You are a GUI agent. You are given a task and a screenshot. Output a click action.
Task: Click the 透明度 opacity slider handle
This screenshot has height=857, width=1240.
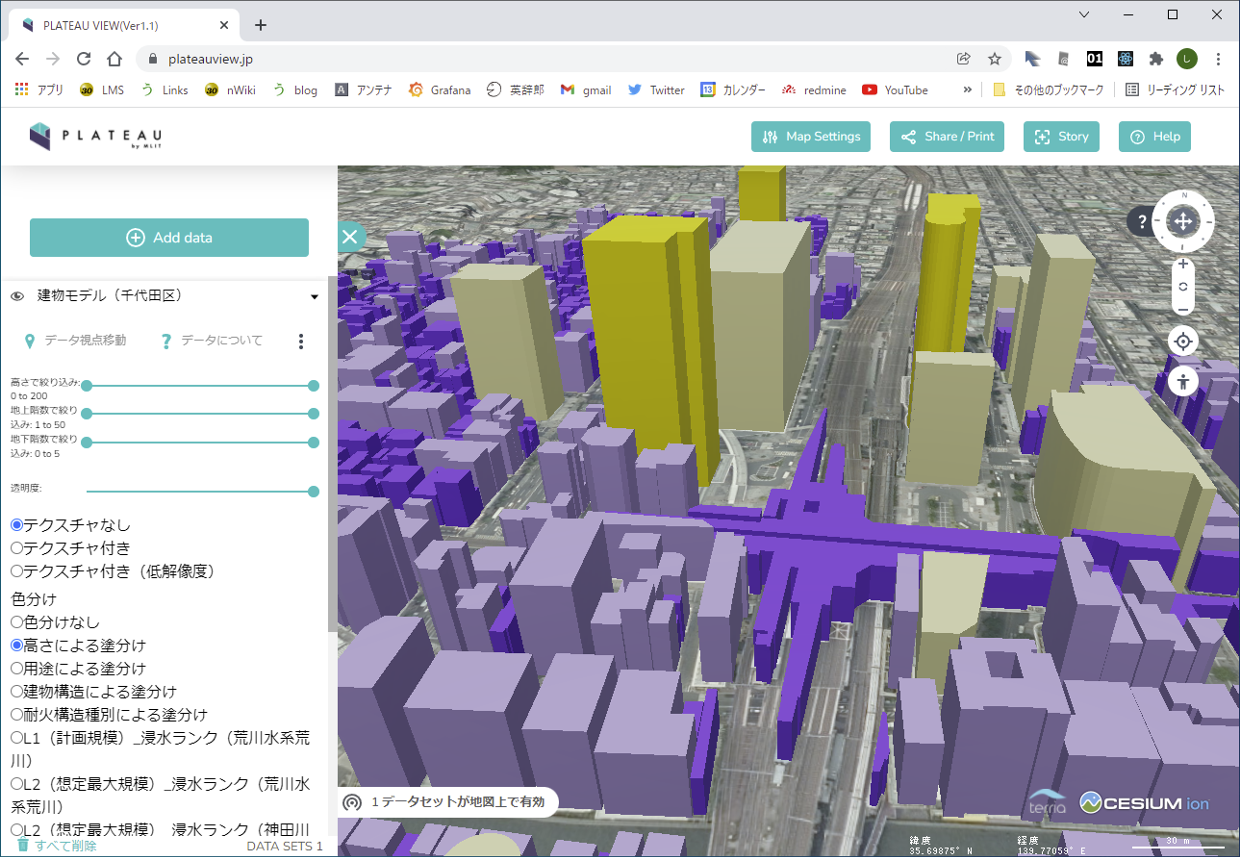[314, 492]
